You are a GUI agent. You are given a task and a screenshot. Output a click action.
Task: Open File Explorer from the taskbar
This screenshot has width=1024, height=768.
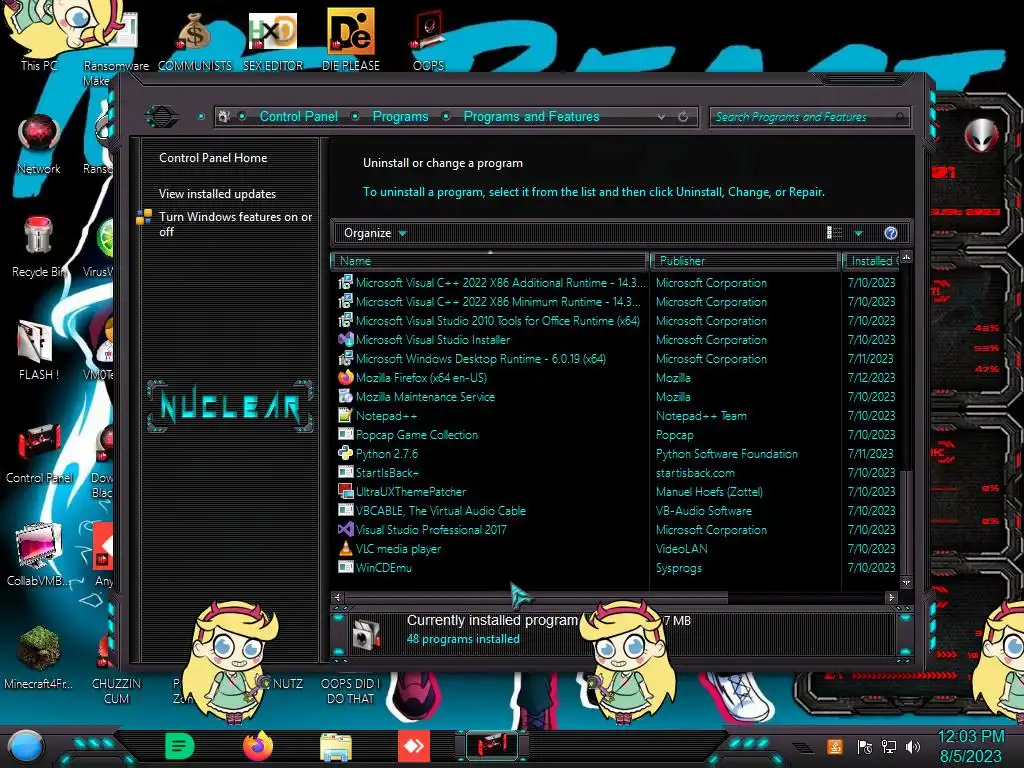coord(336,746)
